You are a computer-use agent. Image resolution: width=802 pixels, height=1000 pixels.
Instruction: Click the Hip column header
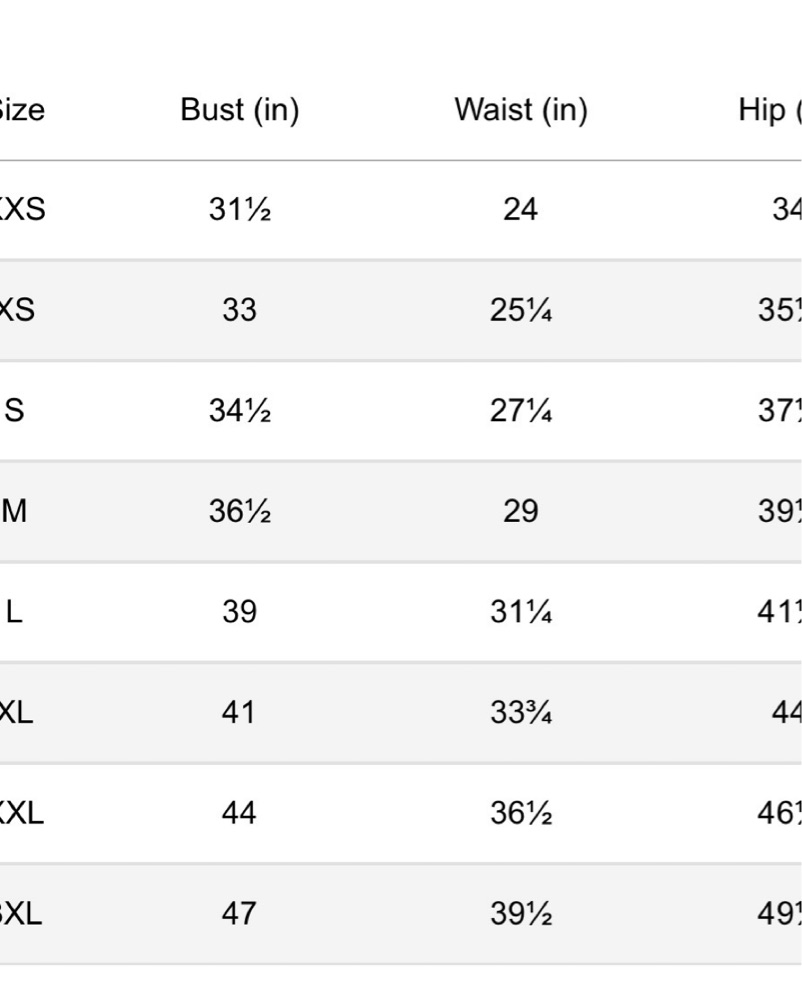(x=769, y=110)
